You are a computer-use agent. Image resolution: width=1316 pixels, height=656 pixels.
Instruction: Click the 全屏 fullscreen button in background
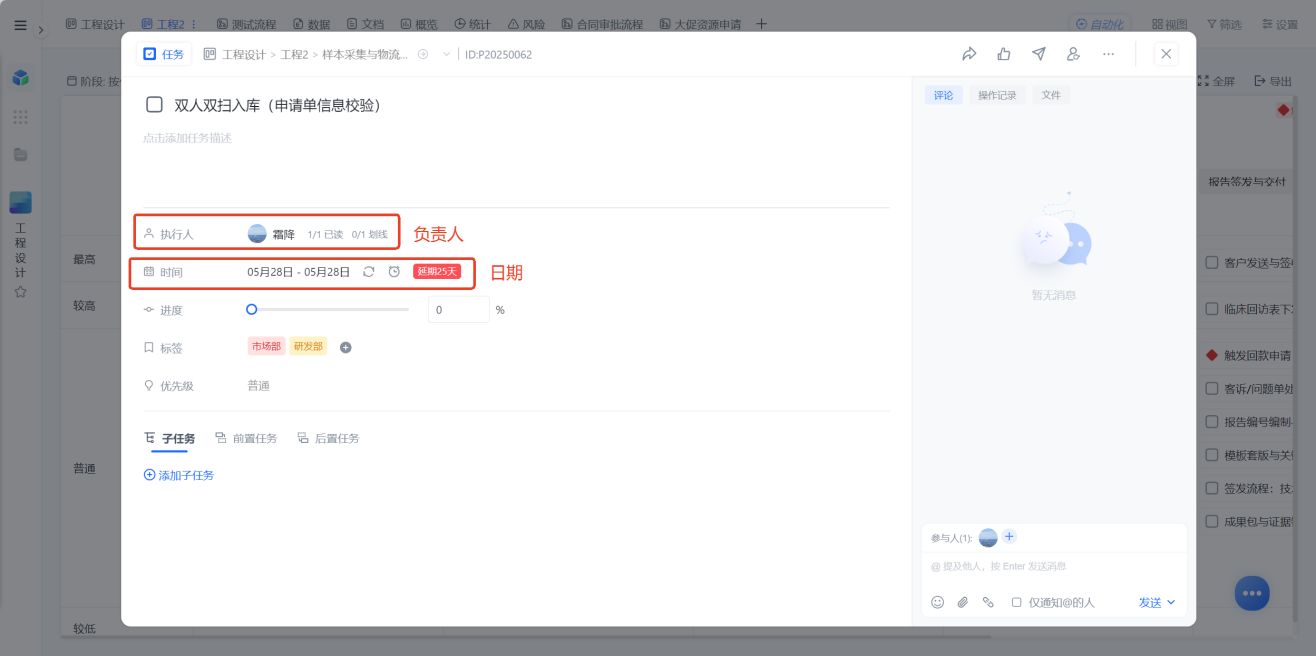[x=1216, y=81]
